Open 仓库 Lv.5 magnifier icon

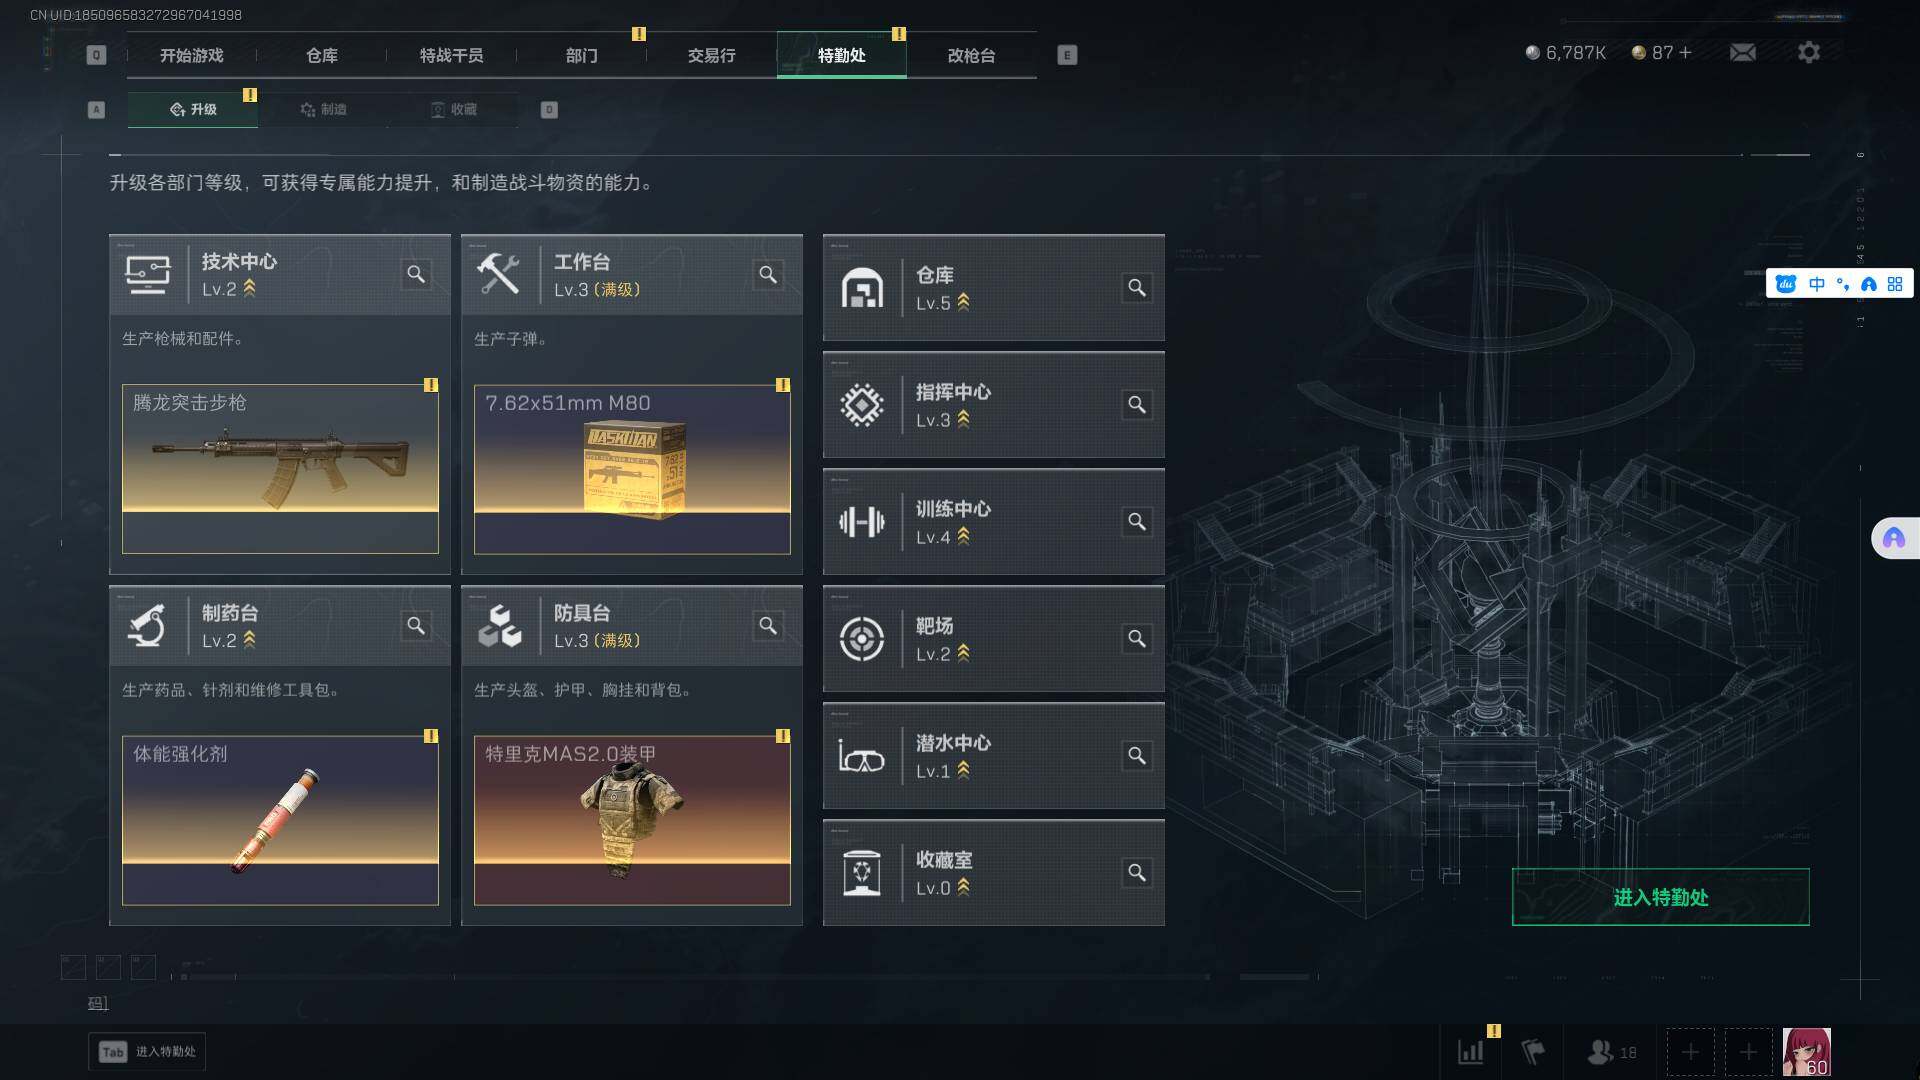tap(1137, 288)
